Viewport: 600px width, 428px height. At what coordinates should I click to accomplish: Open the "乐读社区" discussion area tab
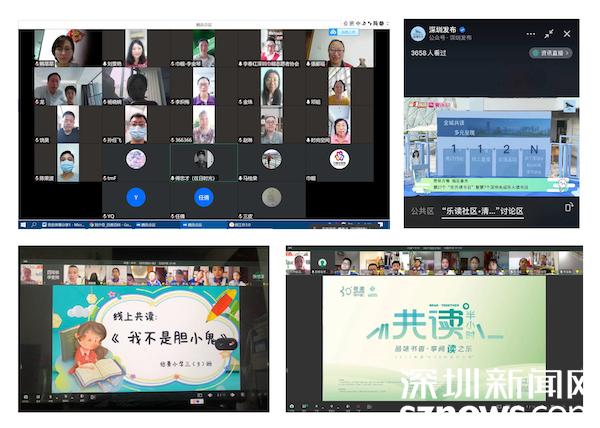(x=485, y=211)
